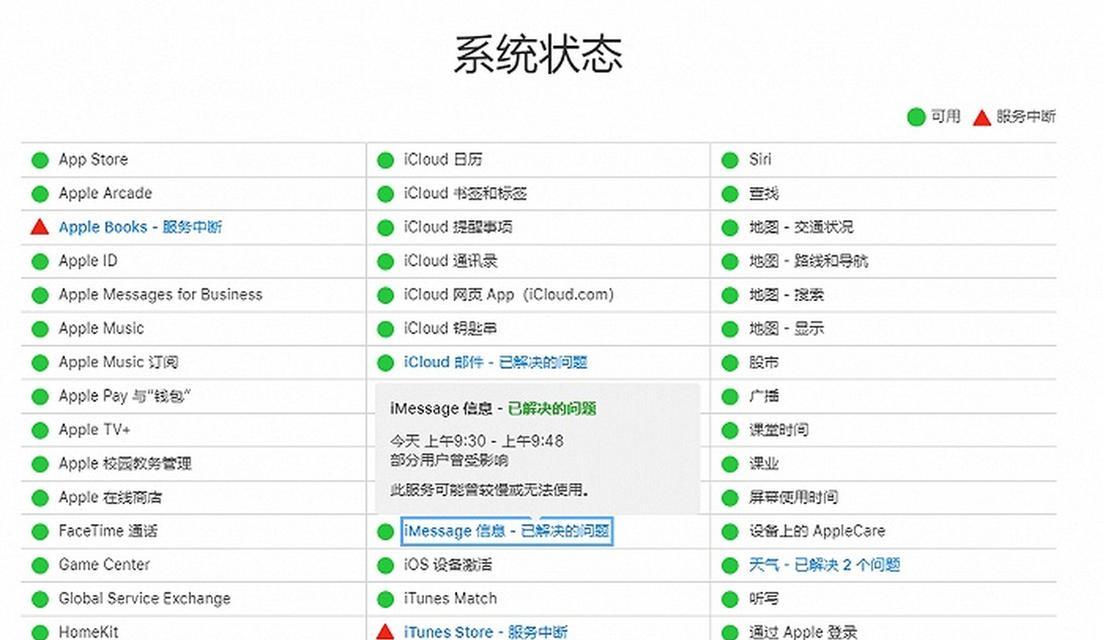Click the green dot beside iMessage 信息 link
Screen dimensions: 1103x640
pyautogui.click(x=385, y=532)
